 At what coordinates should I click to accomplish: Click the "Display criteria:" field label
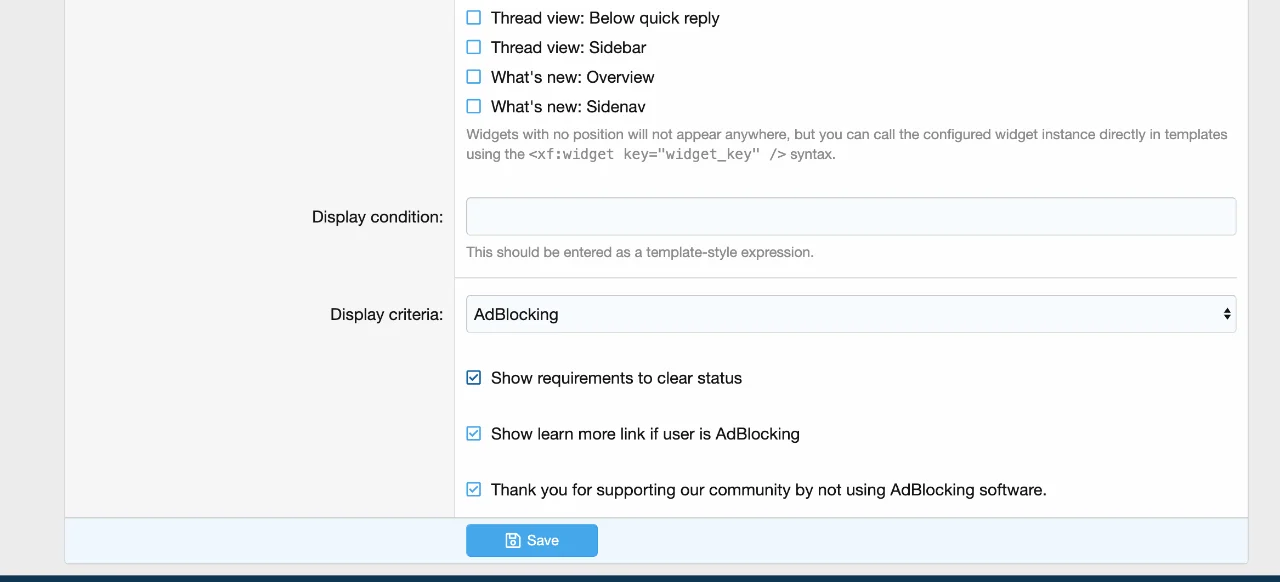coord(386,314)
